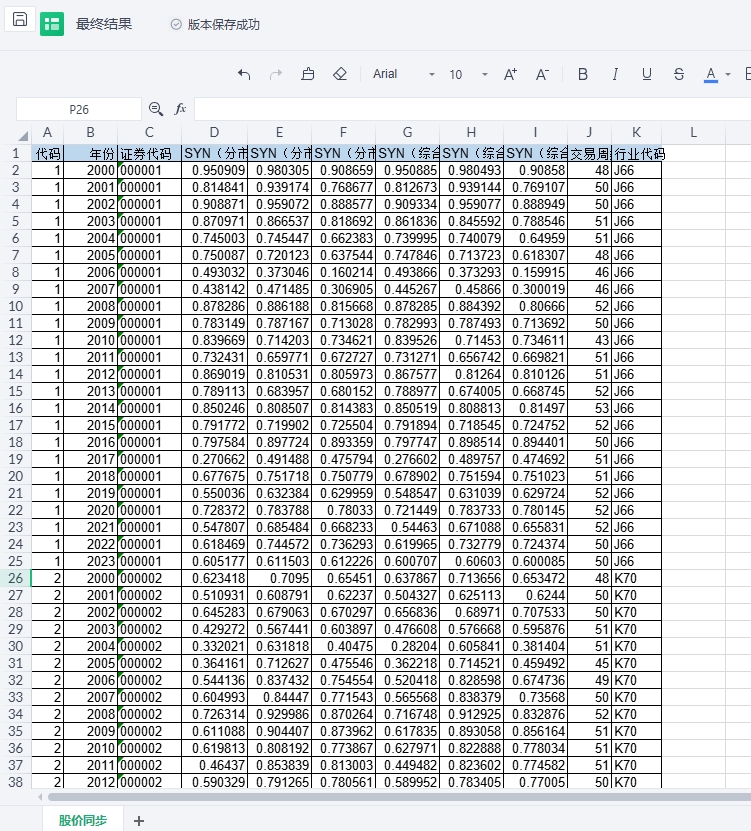The height and width of the screenshot is (831, 751).
Task: Click into the formula bar input
Action: pos(473,109)
